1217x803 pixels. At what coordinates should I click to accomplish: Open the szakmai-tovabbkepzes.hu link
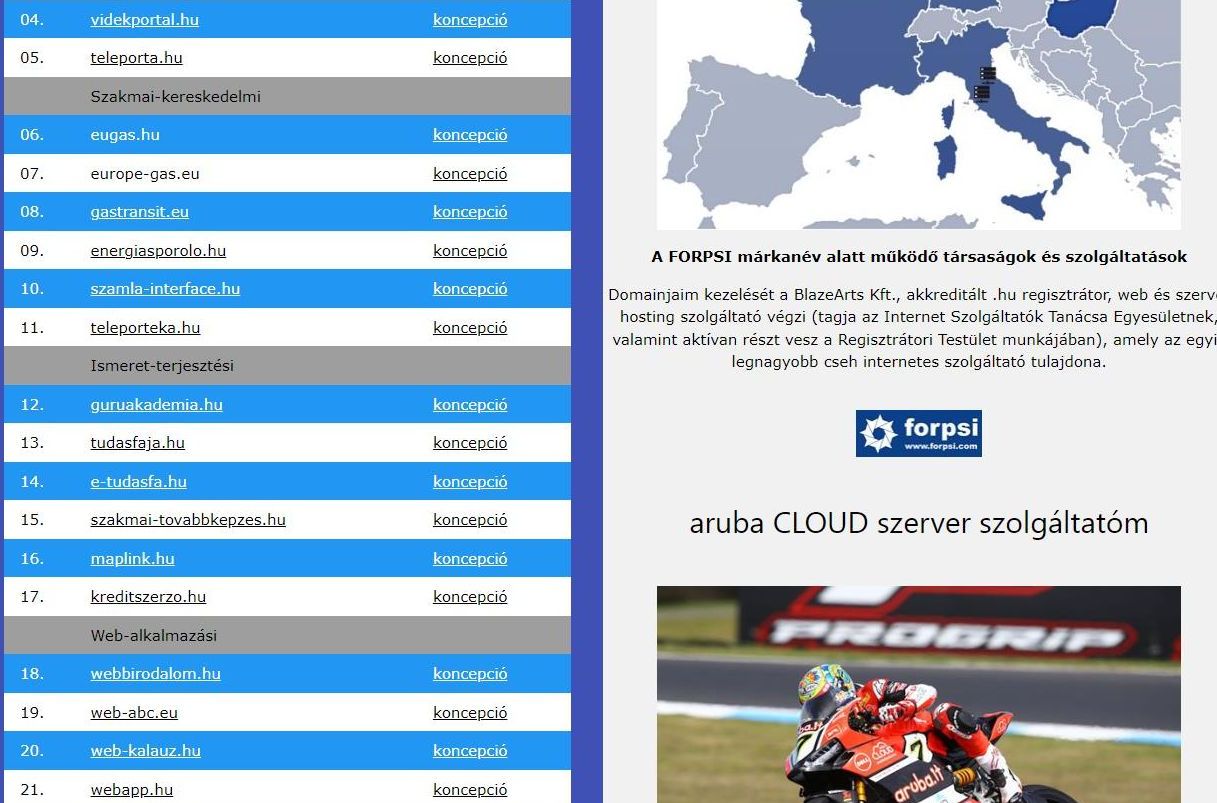coord(188,520)
